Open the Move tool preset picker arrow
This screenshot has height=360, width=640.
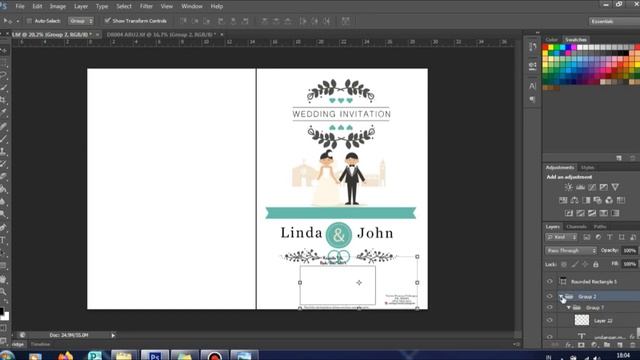(x=18, y=21)
